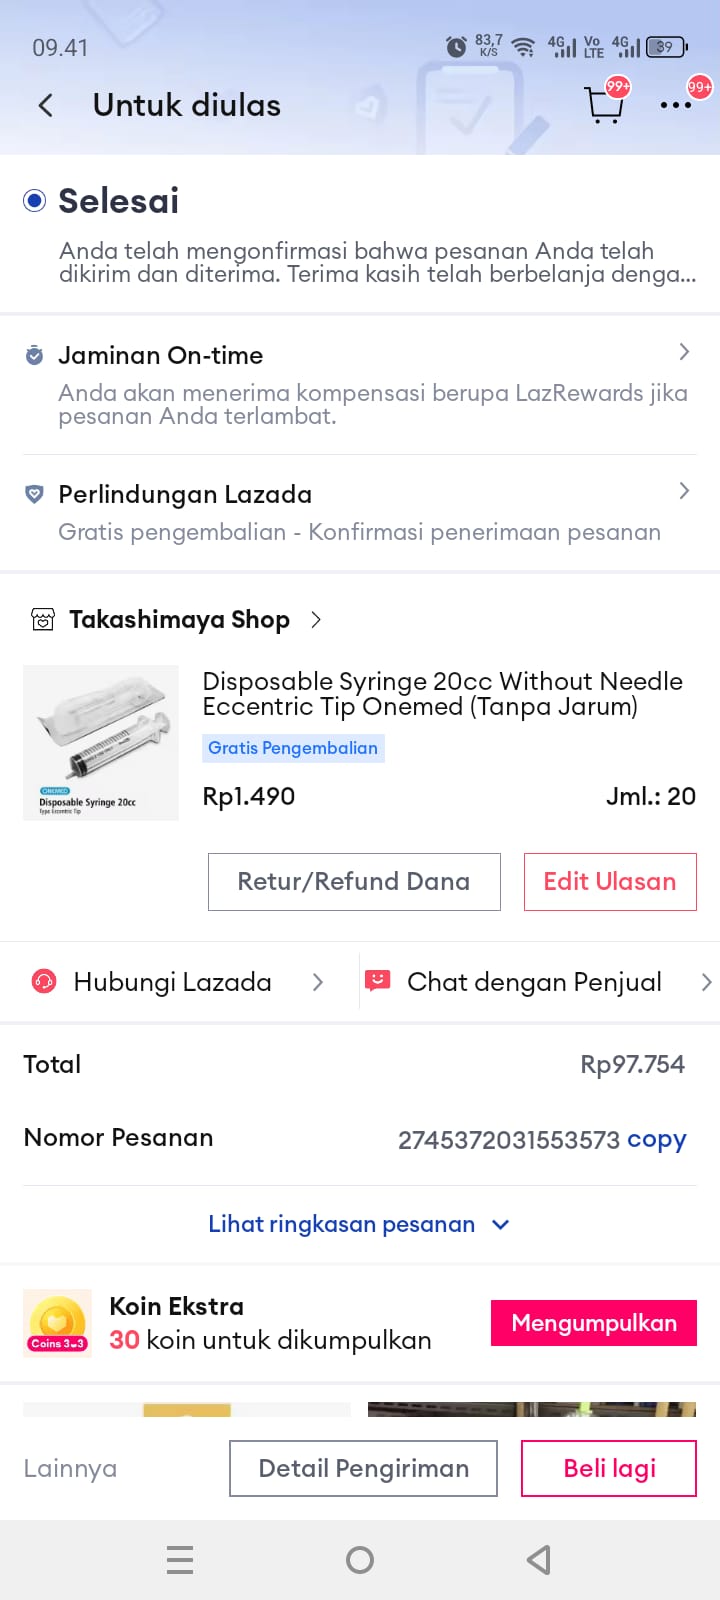Image resolution: width=720 pixels, height=1600 pixels.
Task: Expand Jaminan On-time details chevron
Action: click(x=684, y=352)
